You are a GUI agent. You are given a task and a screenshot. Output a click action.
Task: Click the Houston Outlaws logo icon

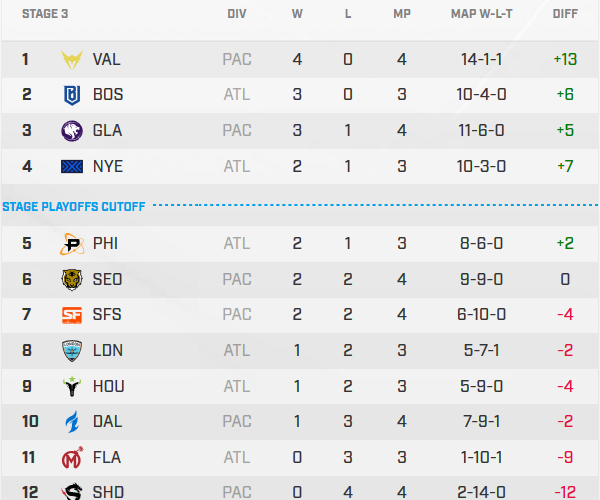pos(72,386)
